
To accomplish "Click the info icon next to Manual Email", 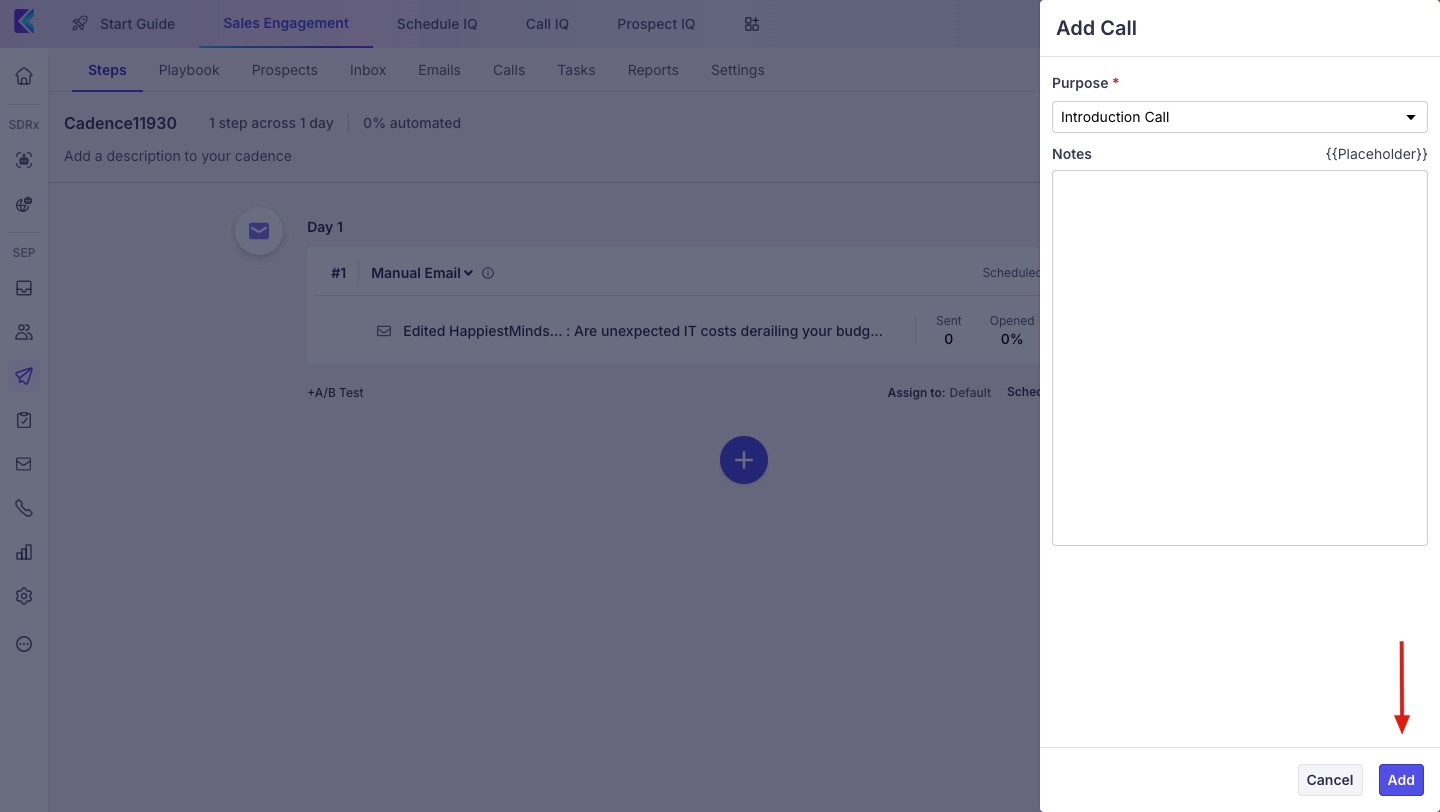I will (x=488, y=273).
